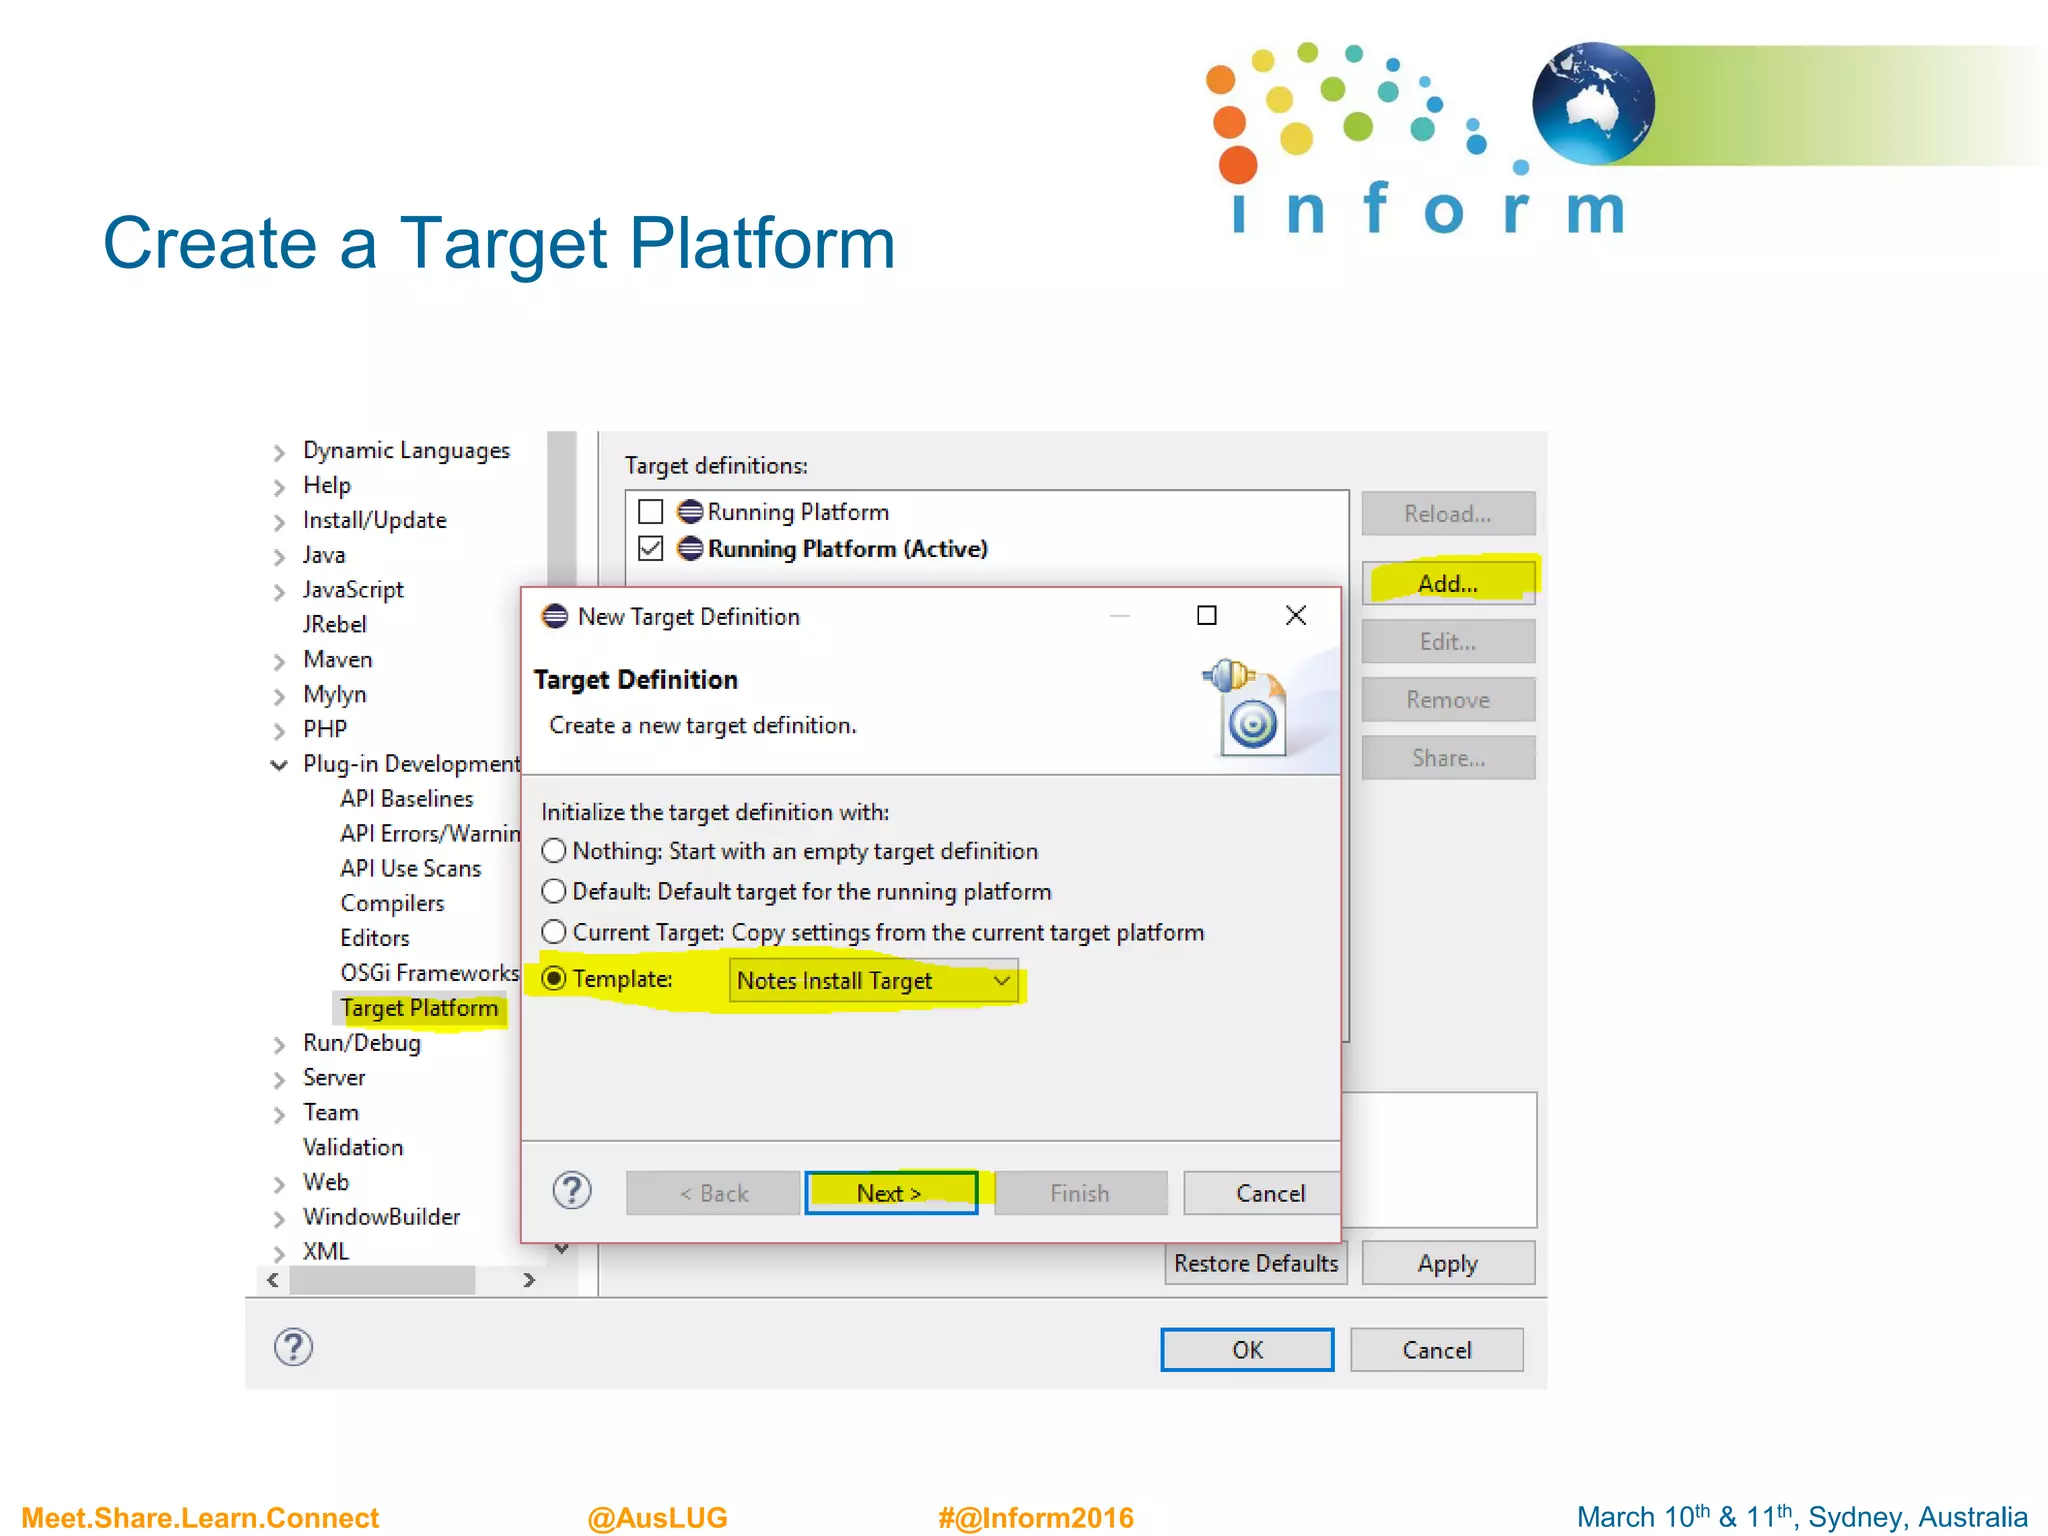Open the Notes Install Target template dropdown

point(873,981)
